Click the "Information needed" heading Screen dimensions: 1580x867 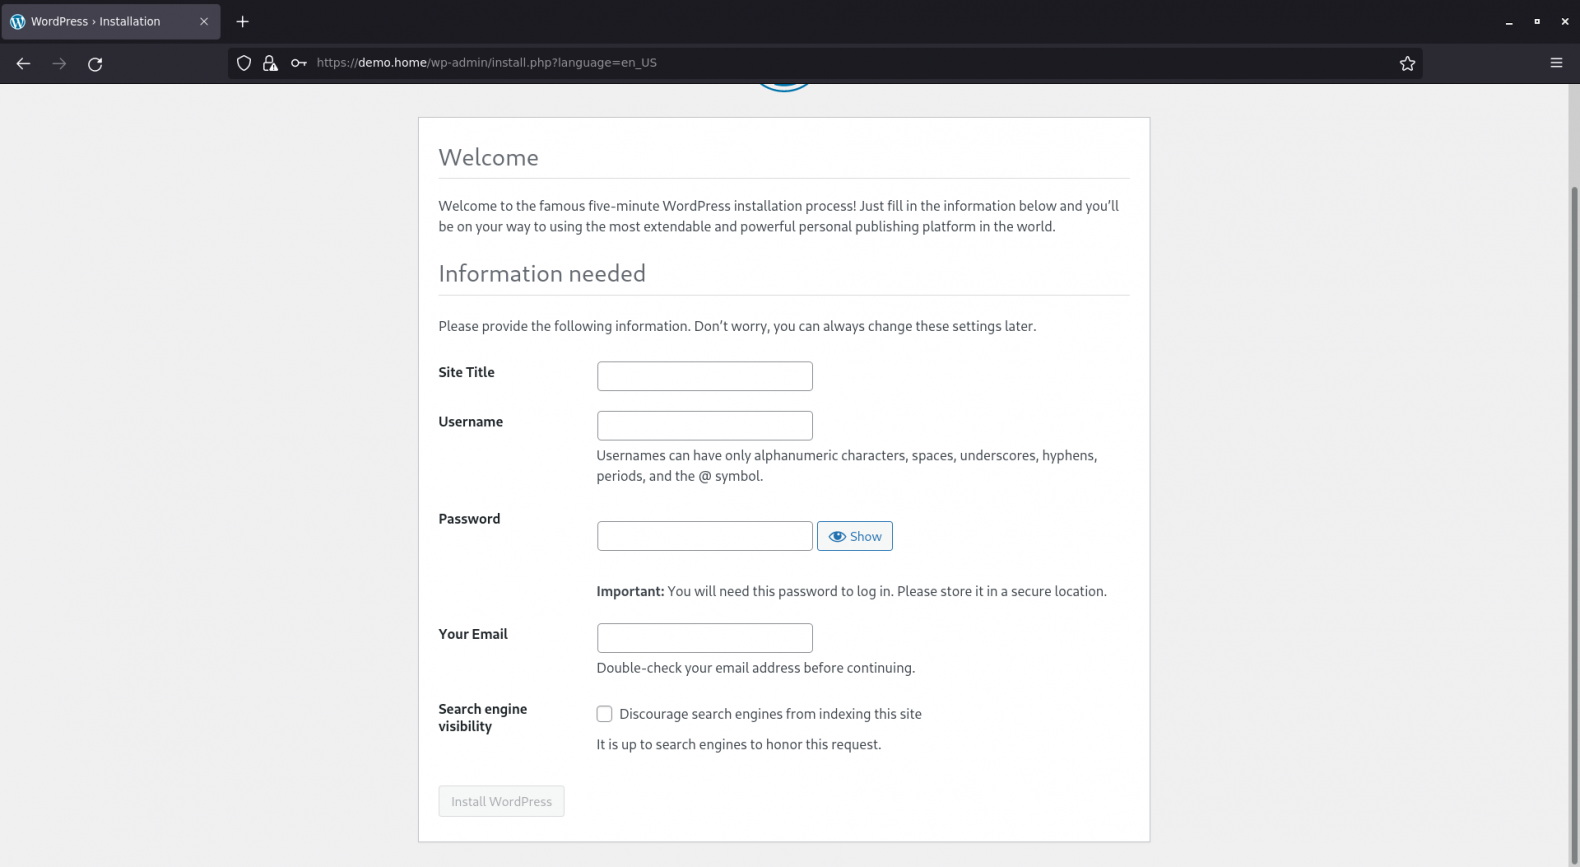point(542,273)
